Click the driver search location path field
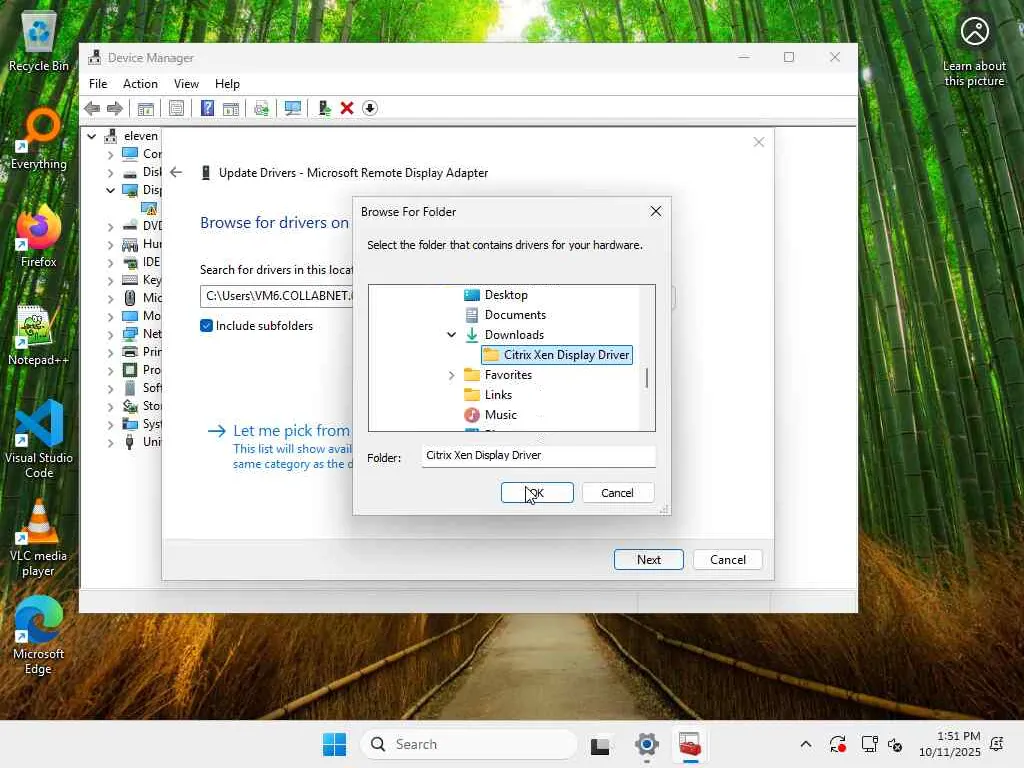Screen dimensions: 1024x768 pyautogui.click(x=276, y=296)
